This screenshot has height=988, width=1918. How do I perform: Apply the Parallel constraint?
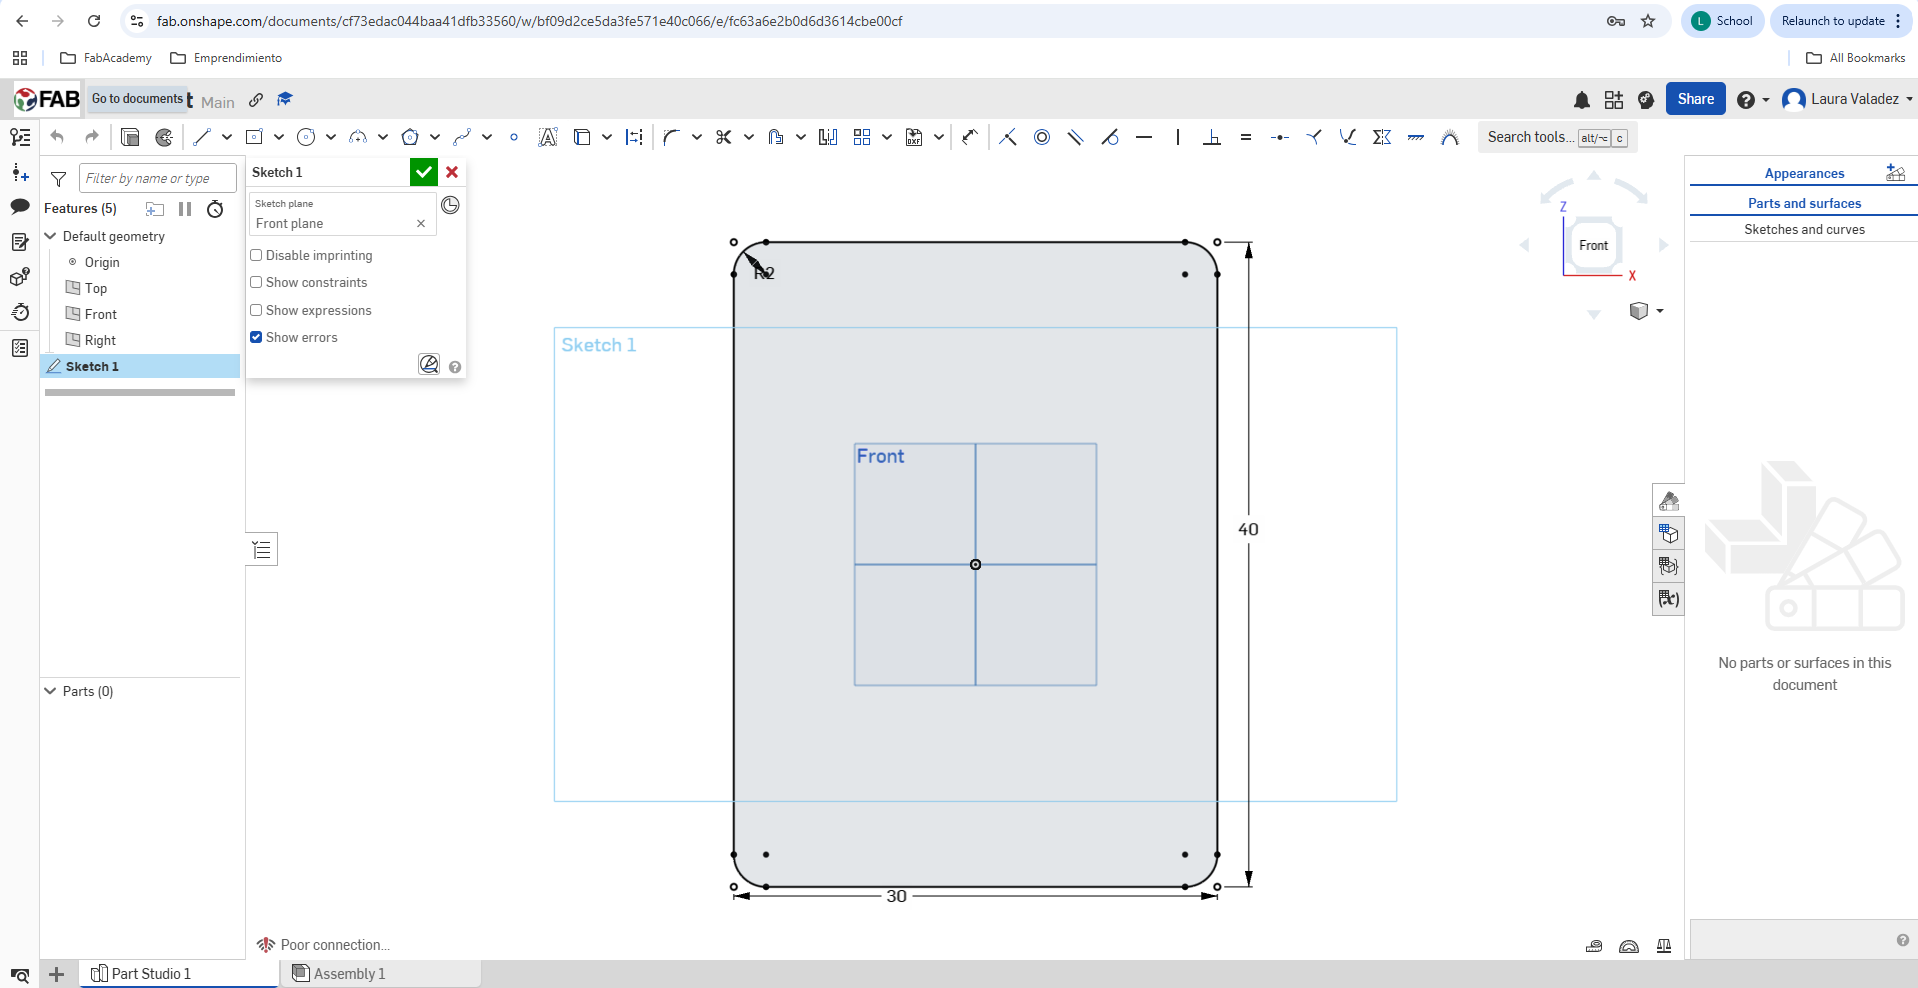coord(1076,137)
